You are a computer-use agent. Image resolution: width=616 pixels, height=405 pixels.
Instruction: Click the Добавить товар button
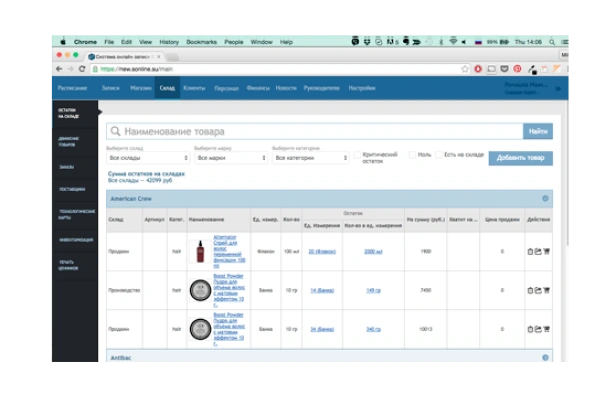pos(520,158)
